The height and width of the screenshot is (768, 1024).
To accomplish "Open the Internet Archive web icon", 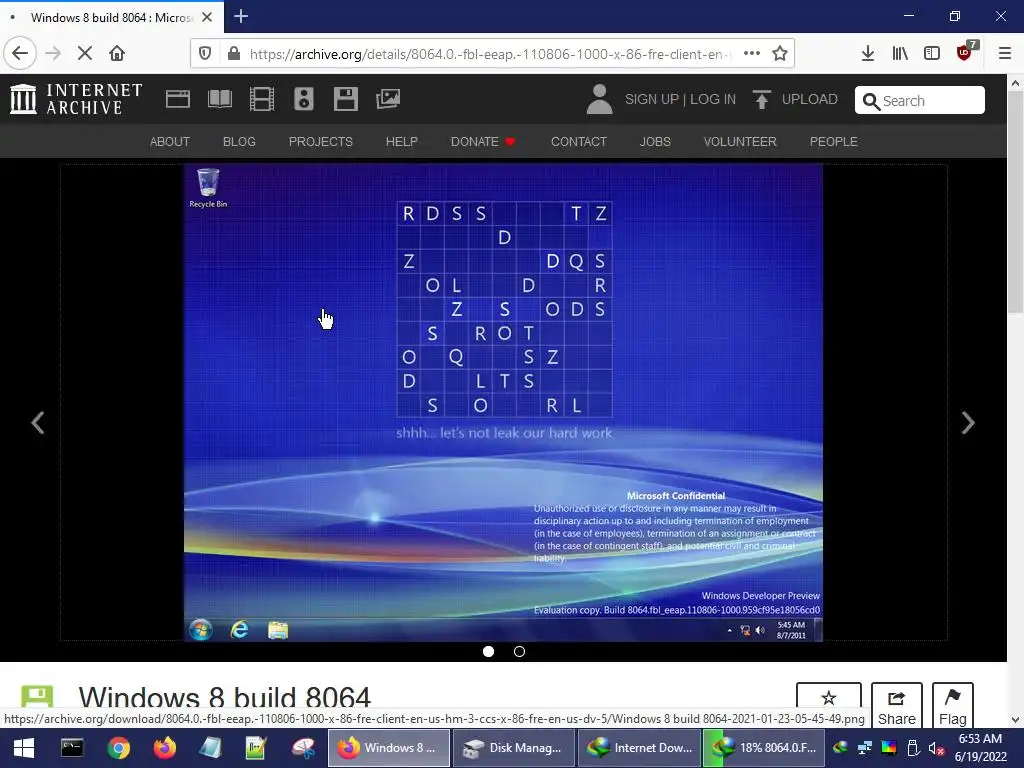I will [178, 99].
